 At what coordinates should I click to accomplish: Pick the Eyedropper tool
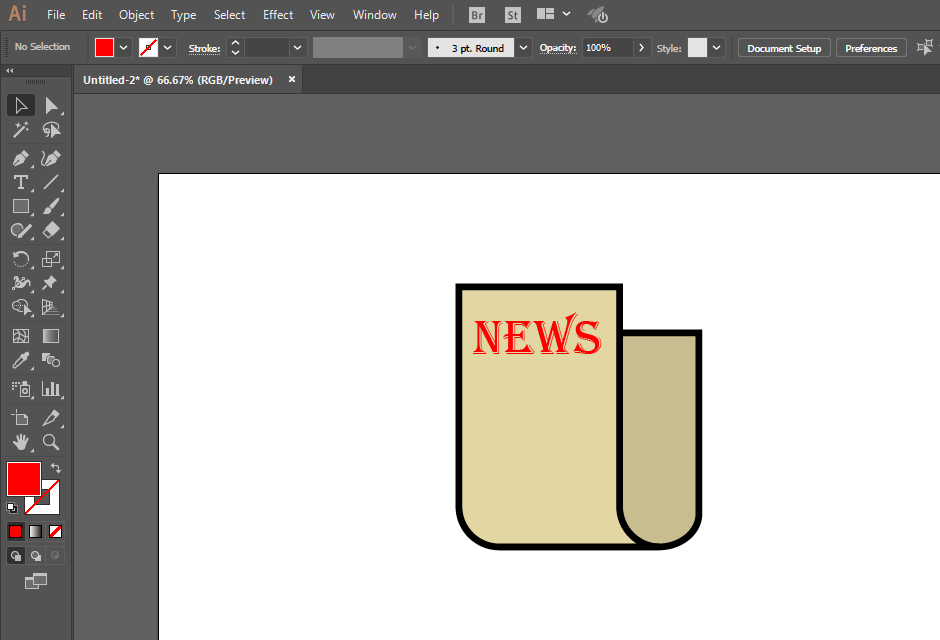pyautogui.click(x=21, y=360)
